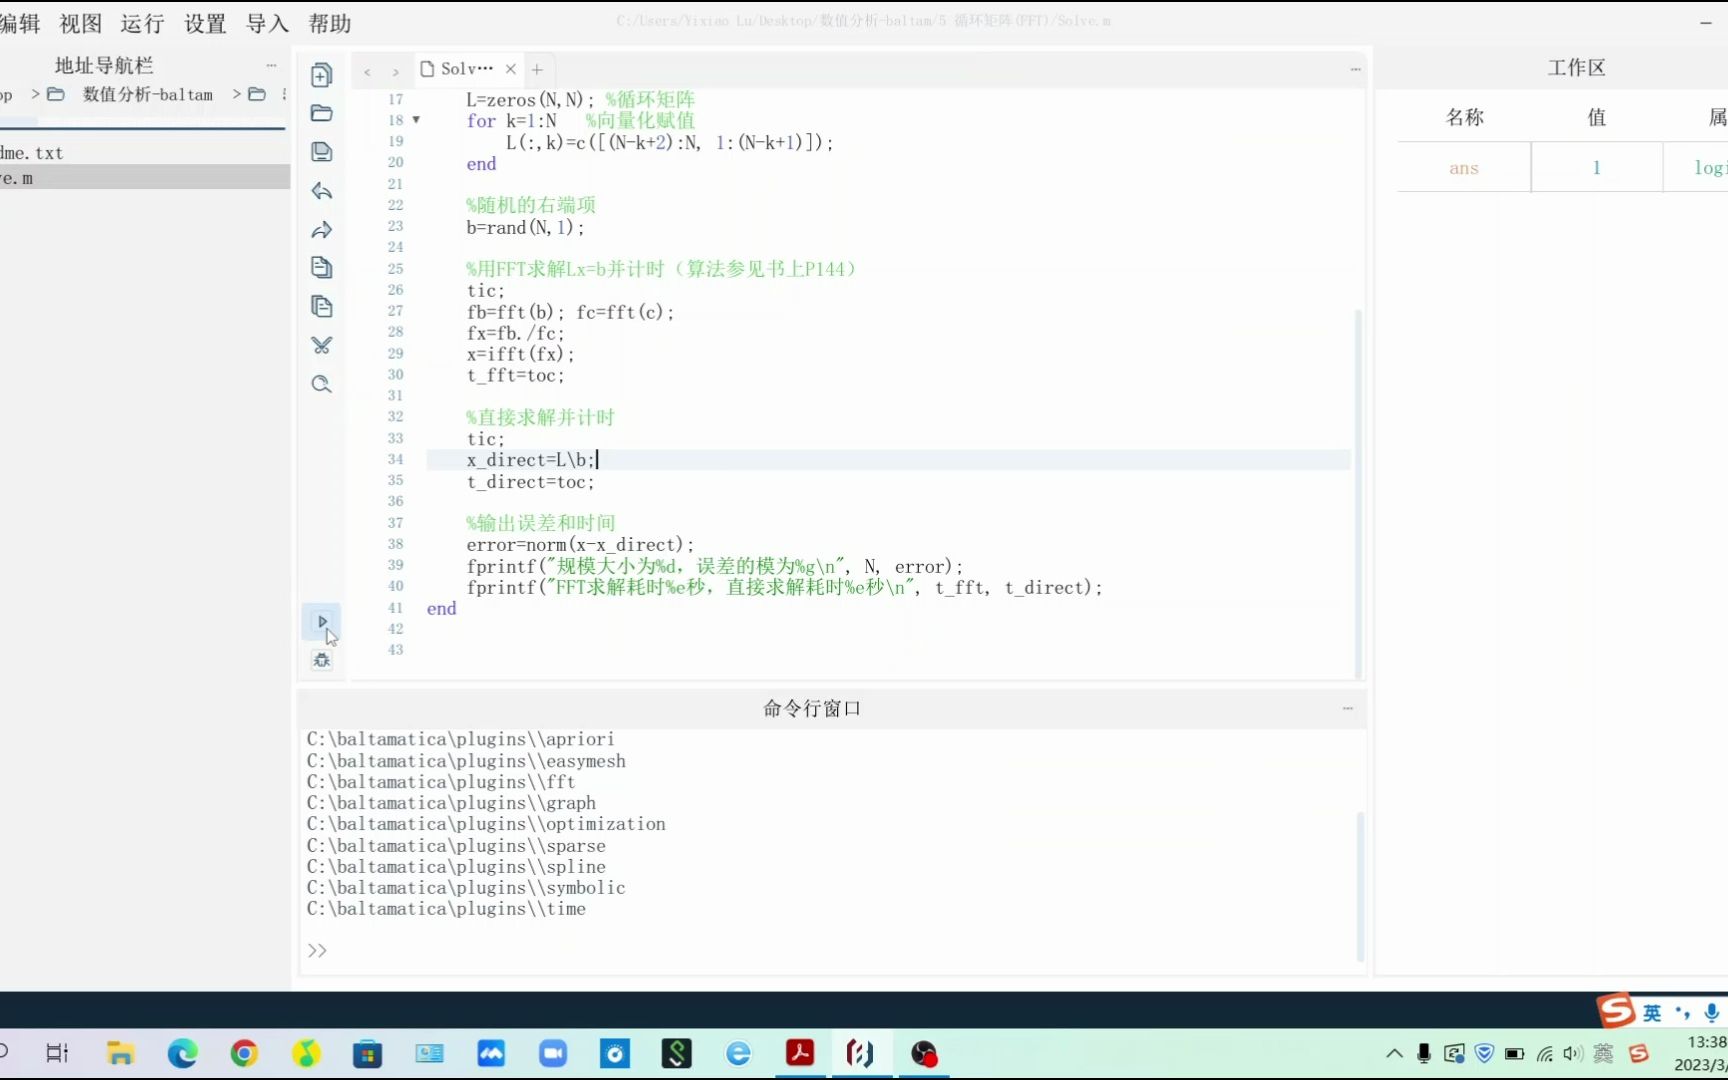Open the 运行 menu

(142, 24)
